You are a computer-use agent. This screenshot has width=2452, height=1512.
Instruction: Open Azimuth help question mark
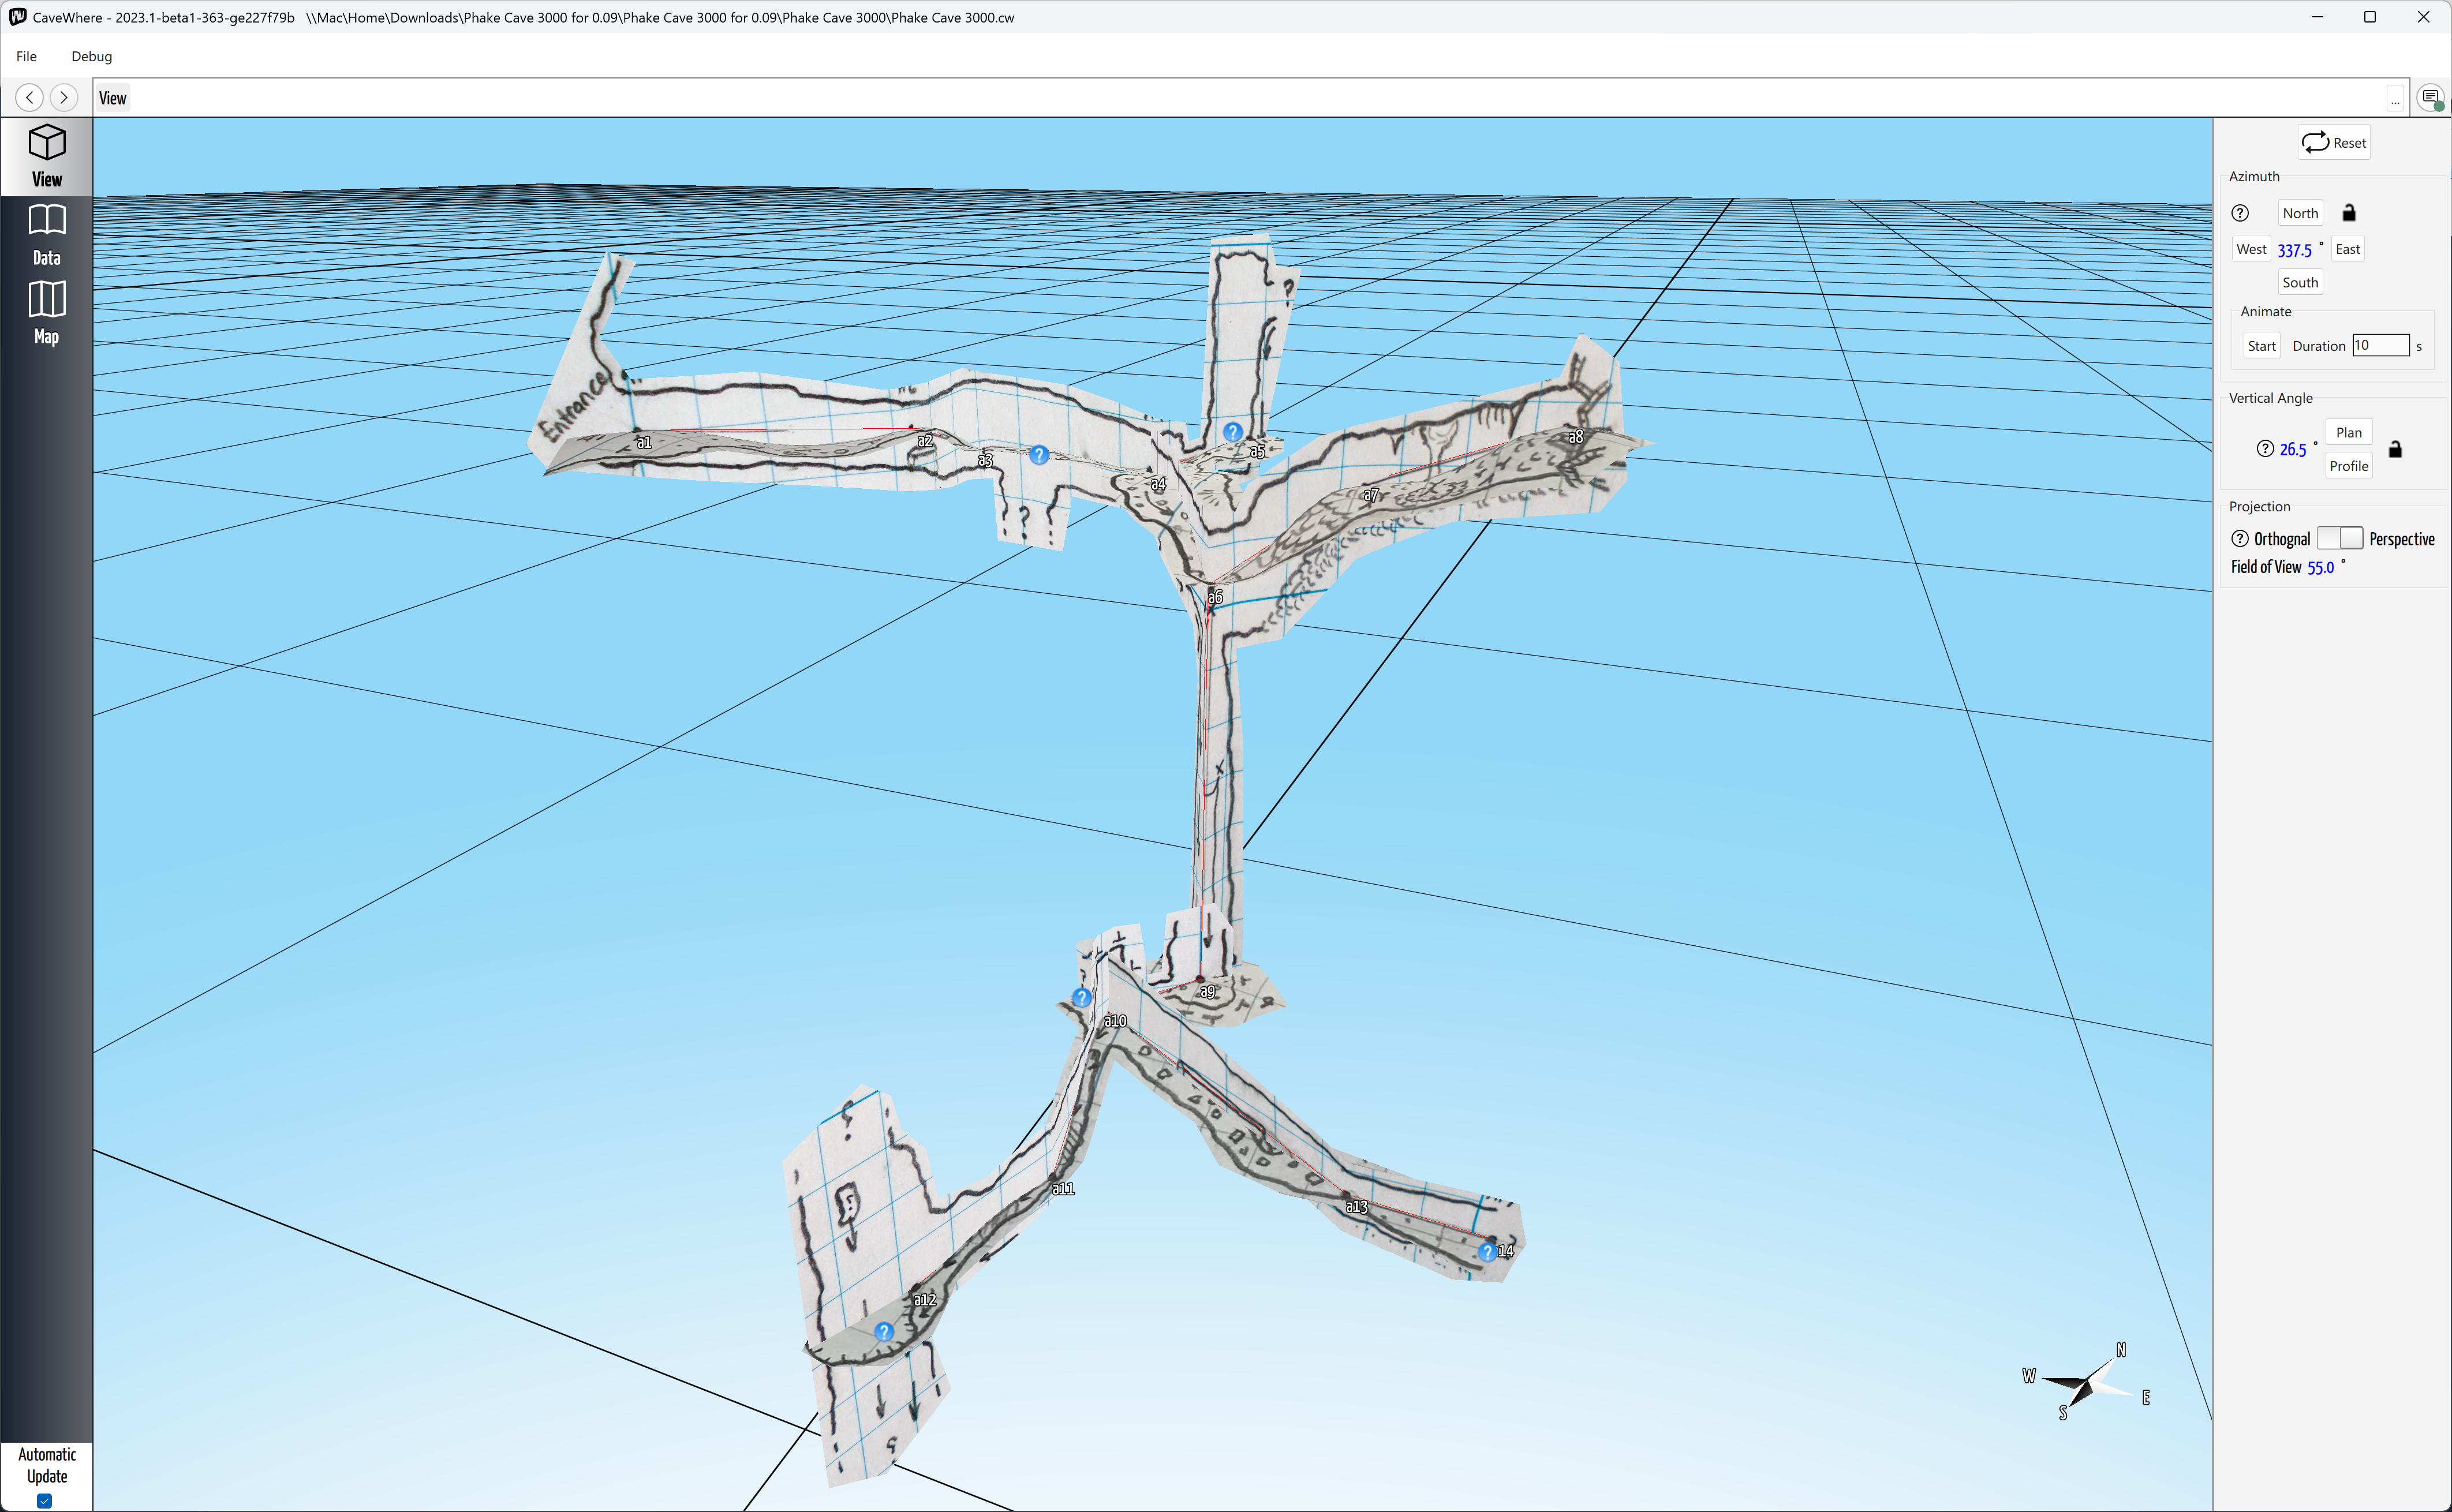(x=2240, y=213)
